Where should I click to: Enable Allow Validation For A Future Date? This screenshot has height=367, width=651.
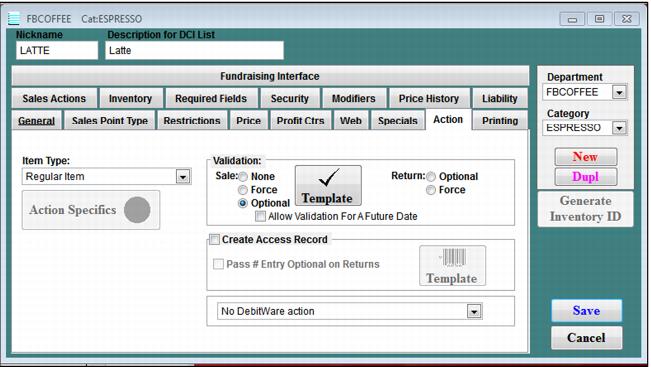pyautogui.click(x=260, y=216)
